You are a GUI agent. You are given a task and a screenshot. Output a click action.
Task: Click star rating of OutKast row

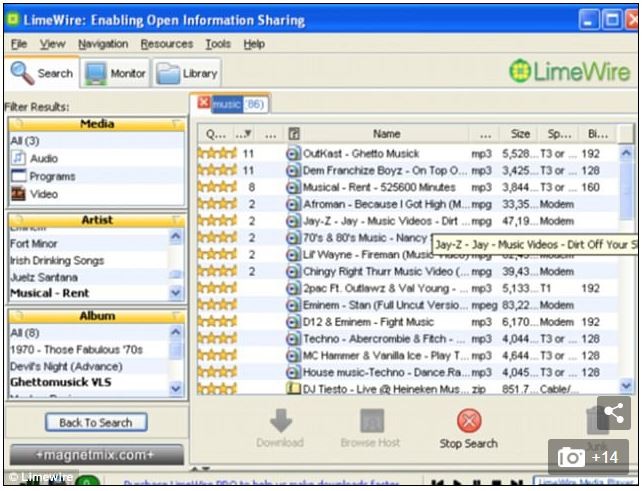coord(217,154)
